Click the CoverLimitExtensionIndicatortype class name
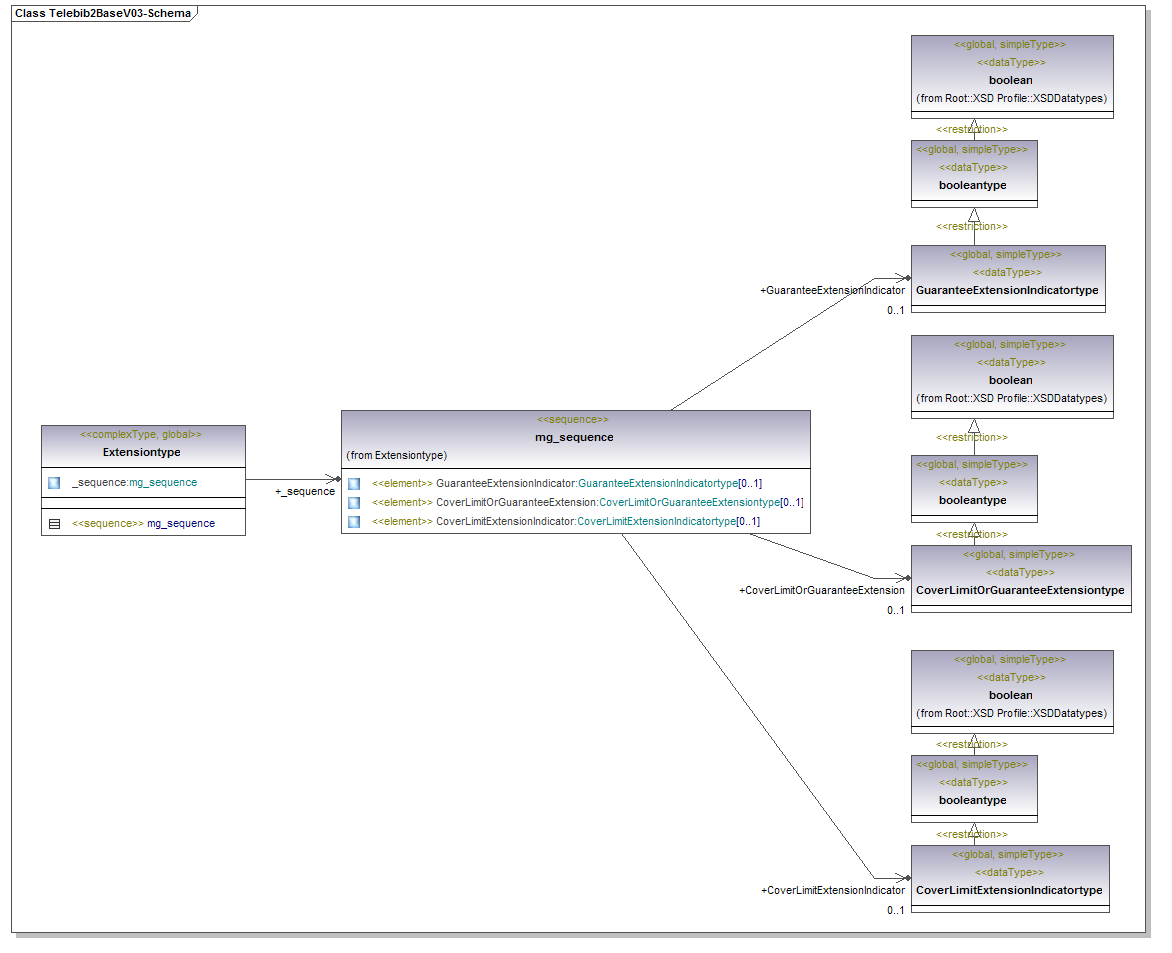 coord(1009,890)
